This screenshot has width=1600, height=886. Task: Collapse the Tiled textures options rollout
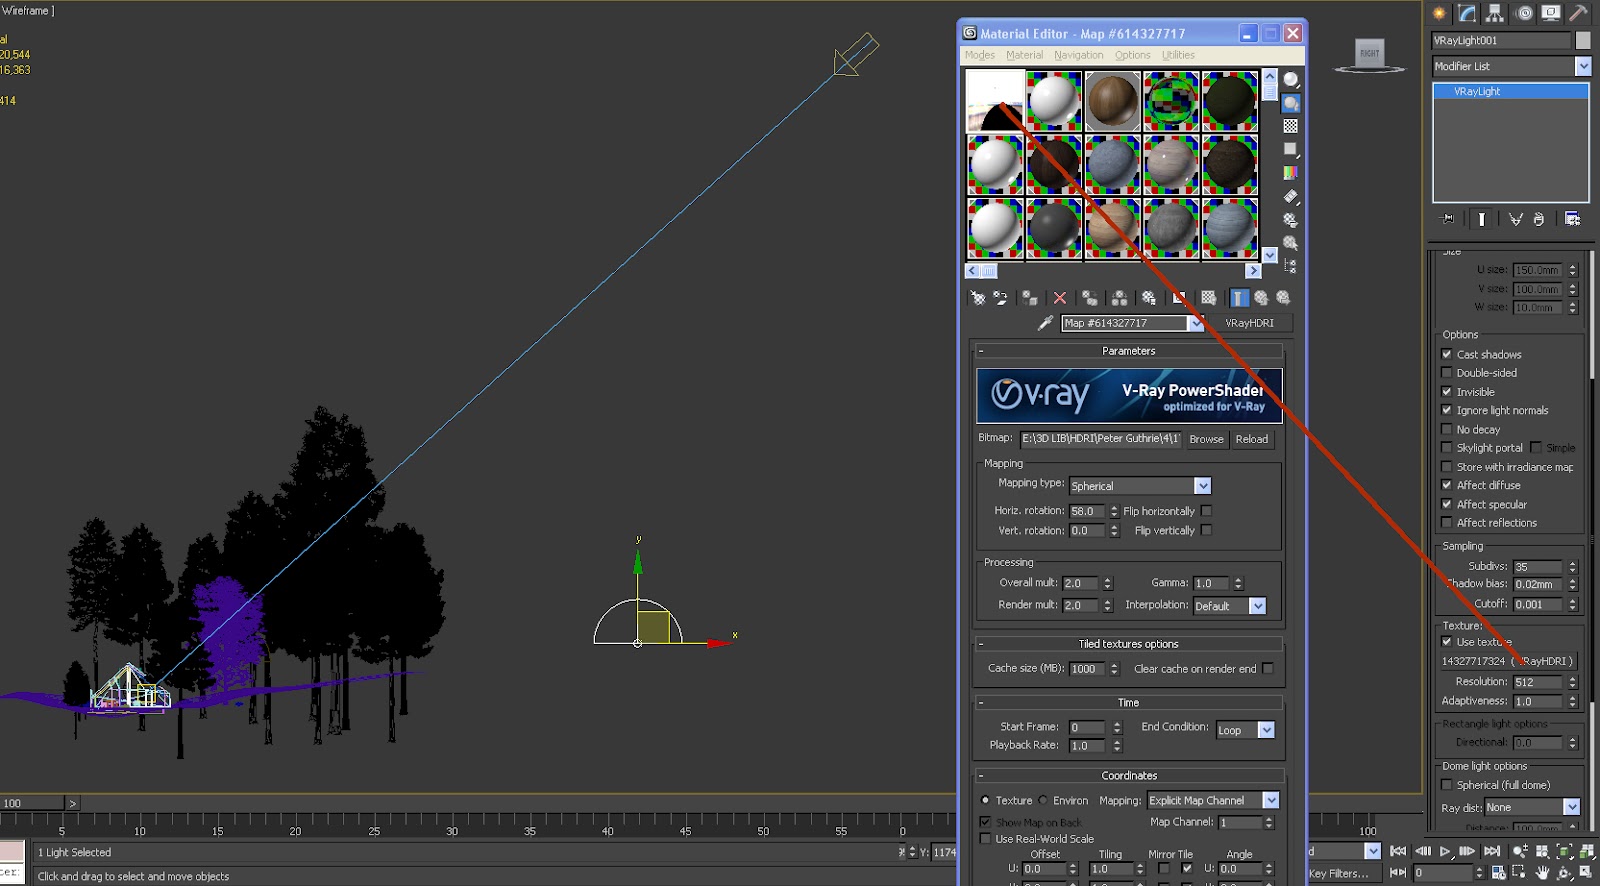pyautogui.click(x=1129, y=644)
